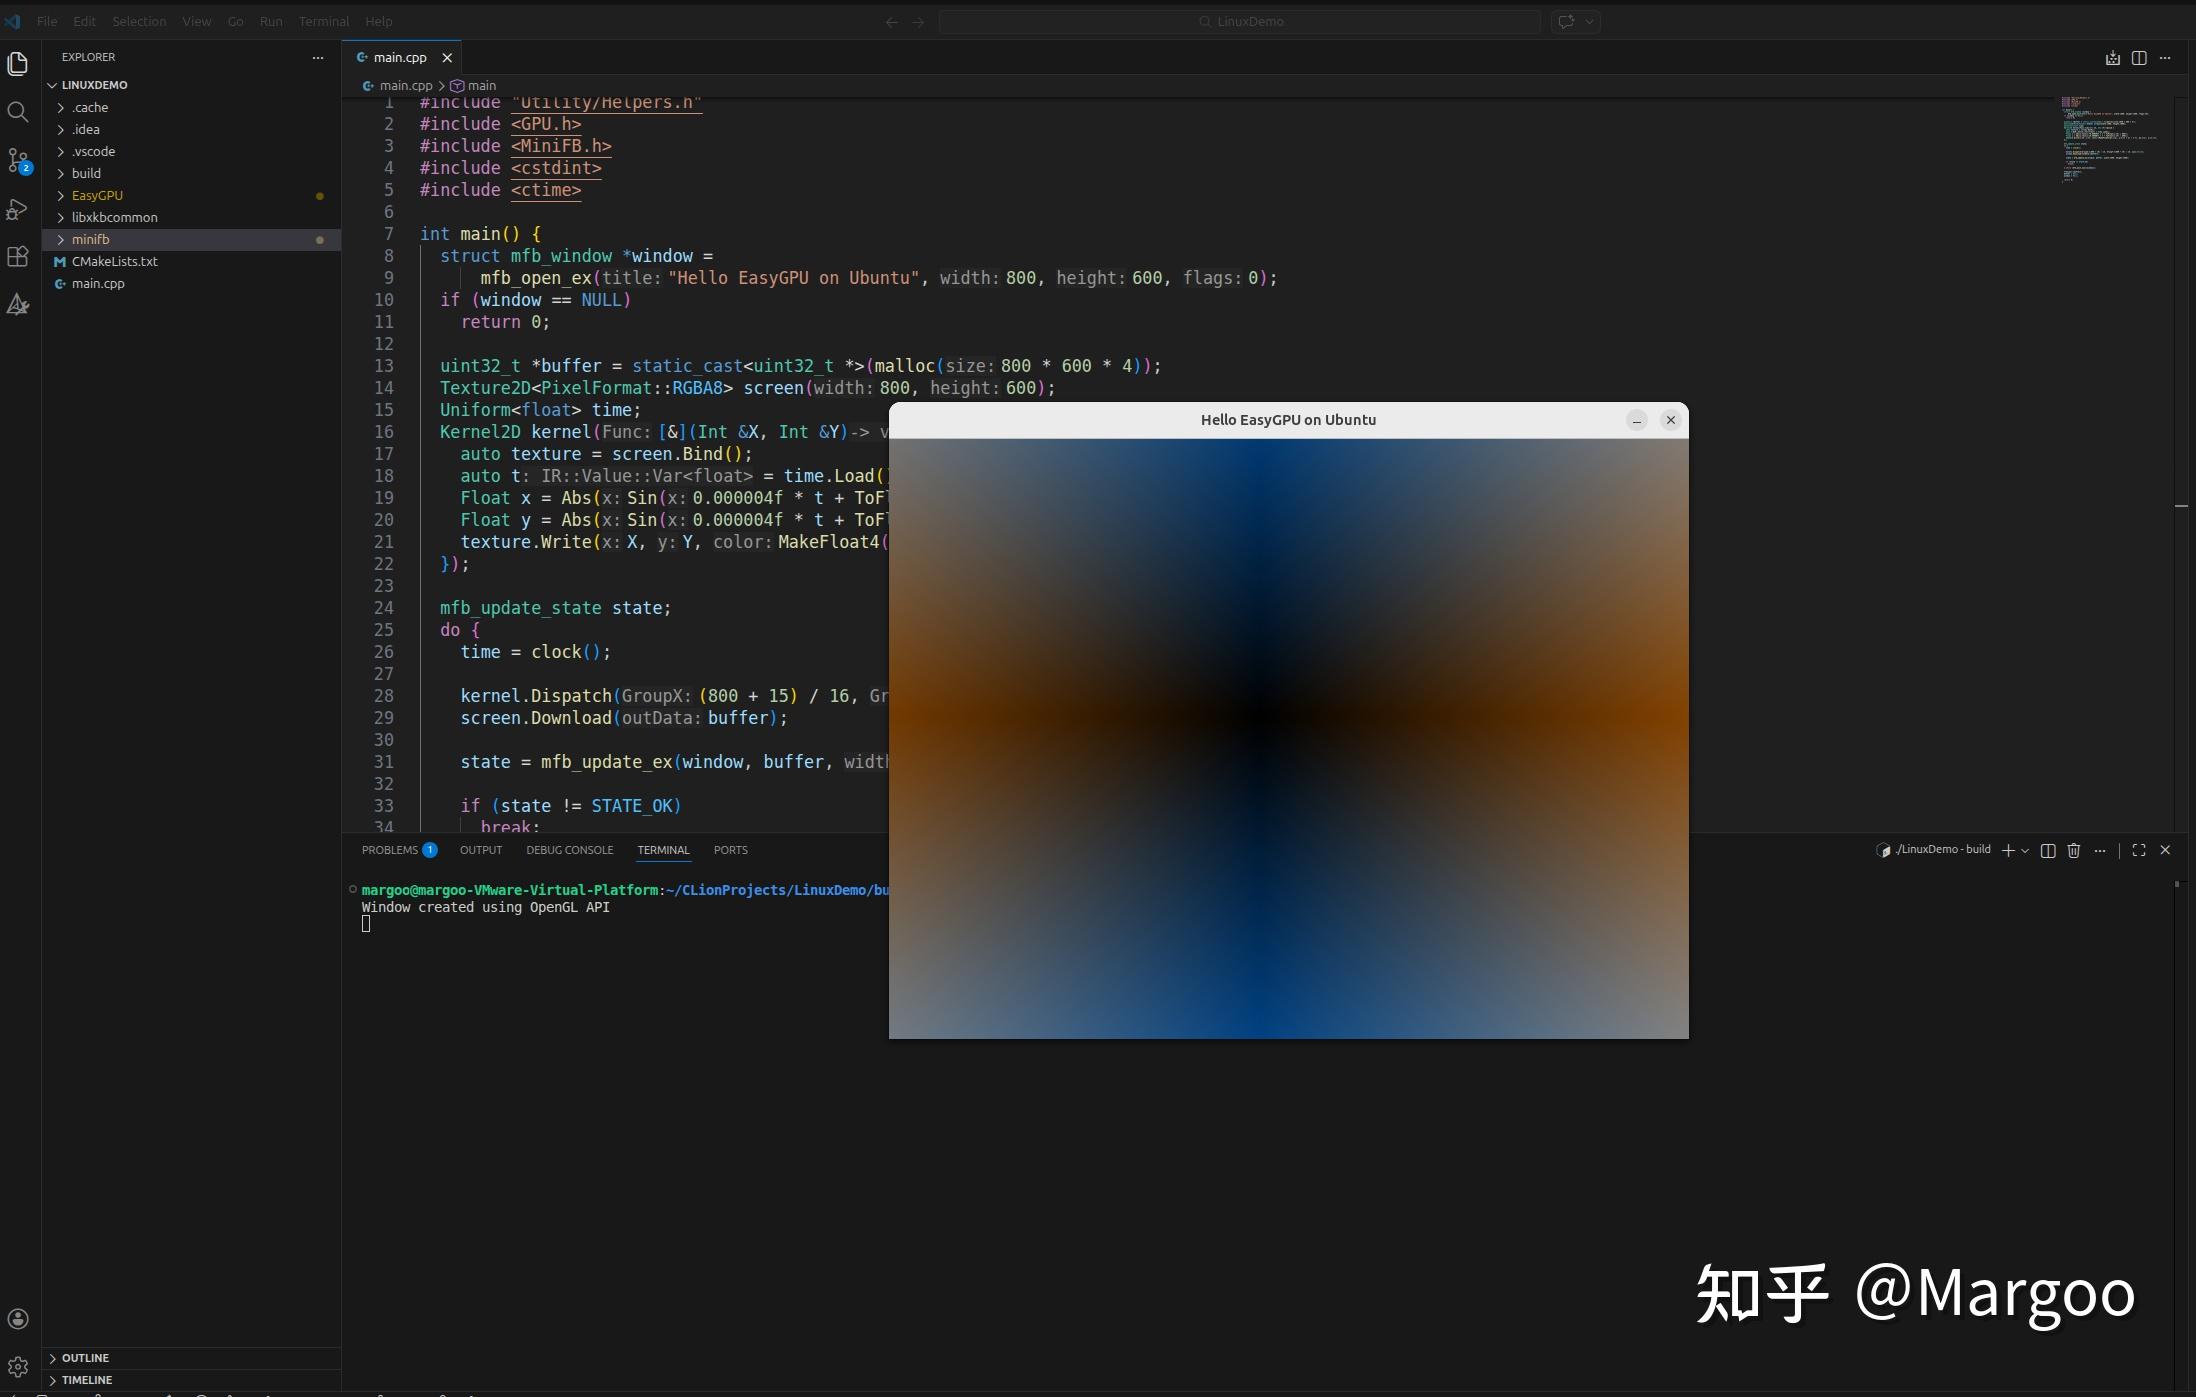The image size is (2196, 1397).
Task: Collapse the LINUXDEMO root folder
Action: click(191, 85)
